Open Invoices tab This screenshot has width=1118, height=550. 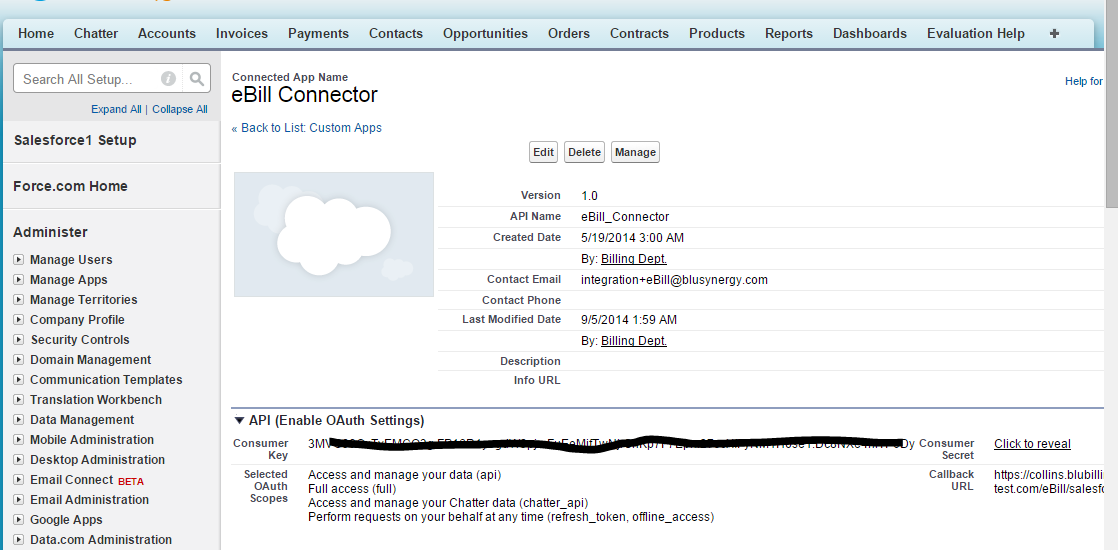click(x=242, y=34)
